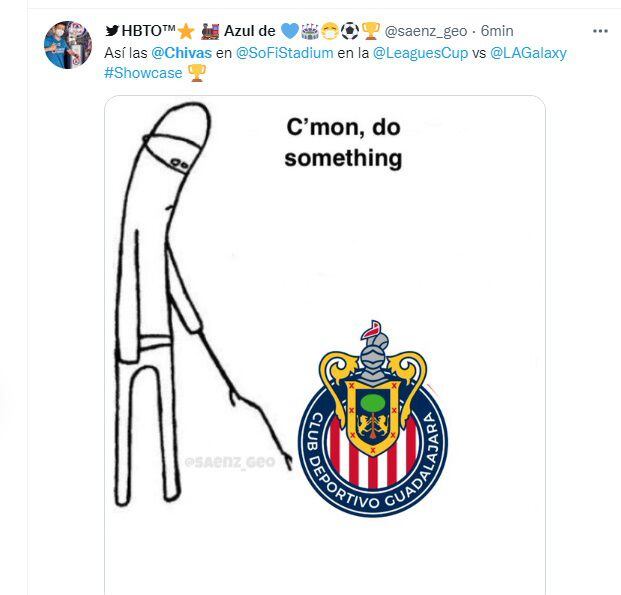The image size is (621, 595).
Task: Click the @saenz_geo handle
Action: pyautogui.click(x=426, y=31)
